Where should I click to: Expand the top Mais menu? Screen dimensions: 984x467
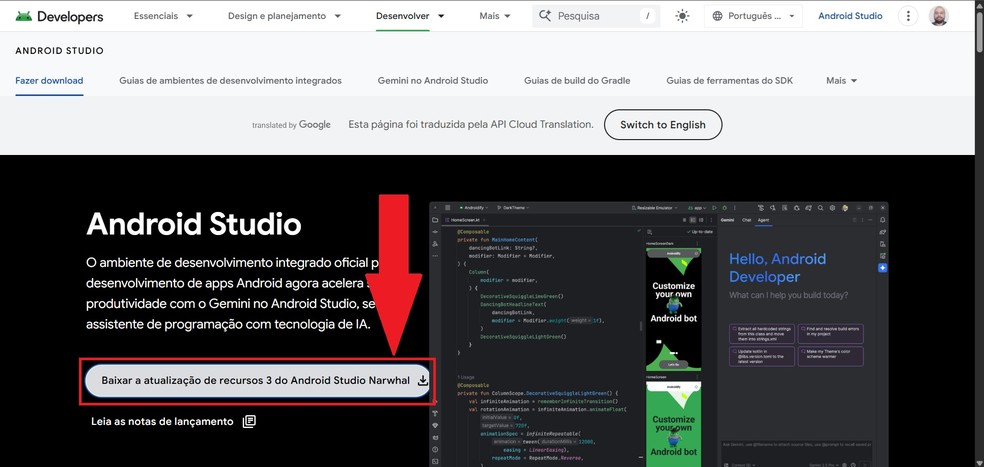click(x=495, y=16)
